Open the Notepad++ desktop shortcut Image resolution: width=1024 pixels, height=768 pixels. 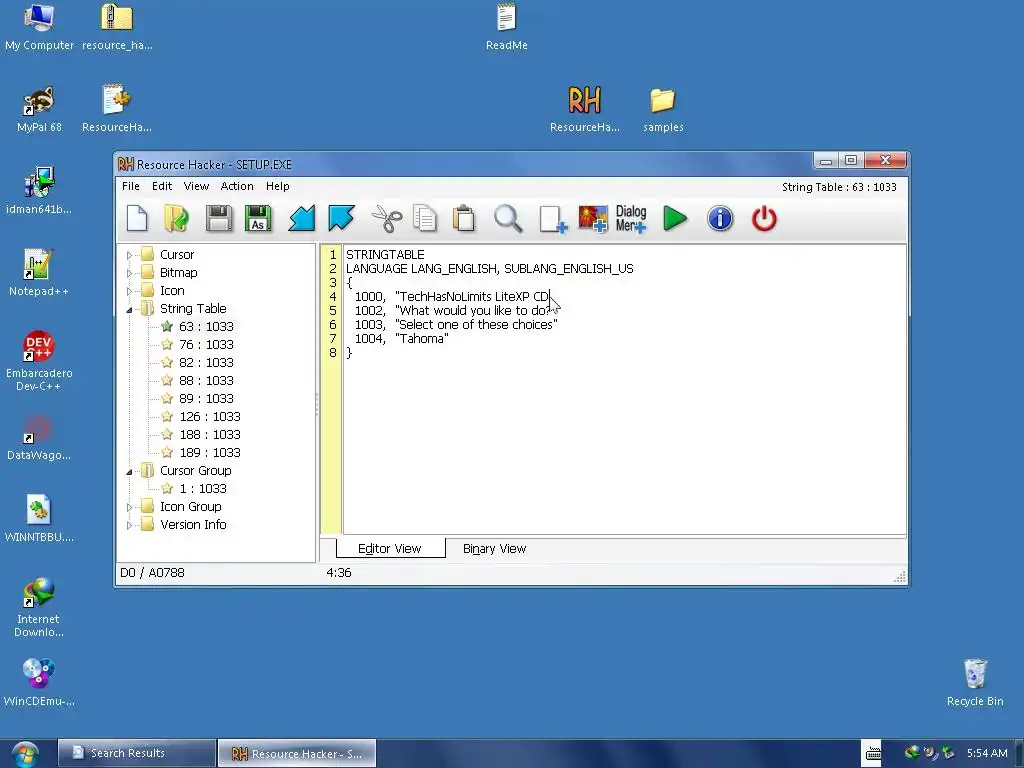click(x=39, y=272)
